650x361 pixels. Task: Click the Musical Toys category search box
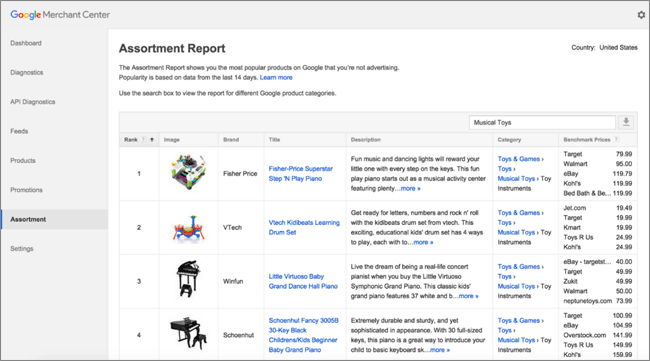point(542,123)
